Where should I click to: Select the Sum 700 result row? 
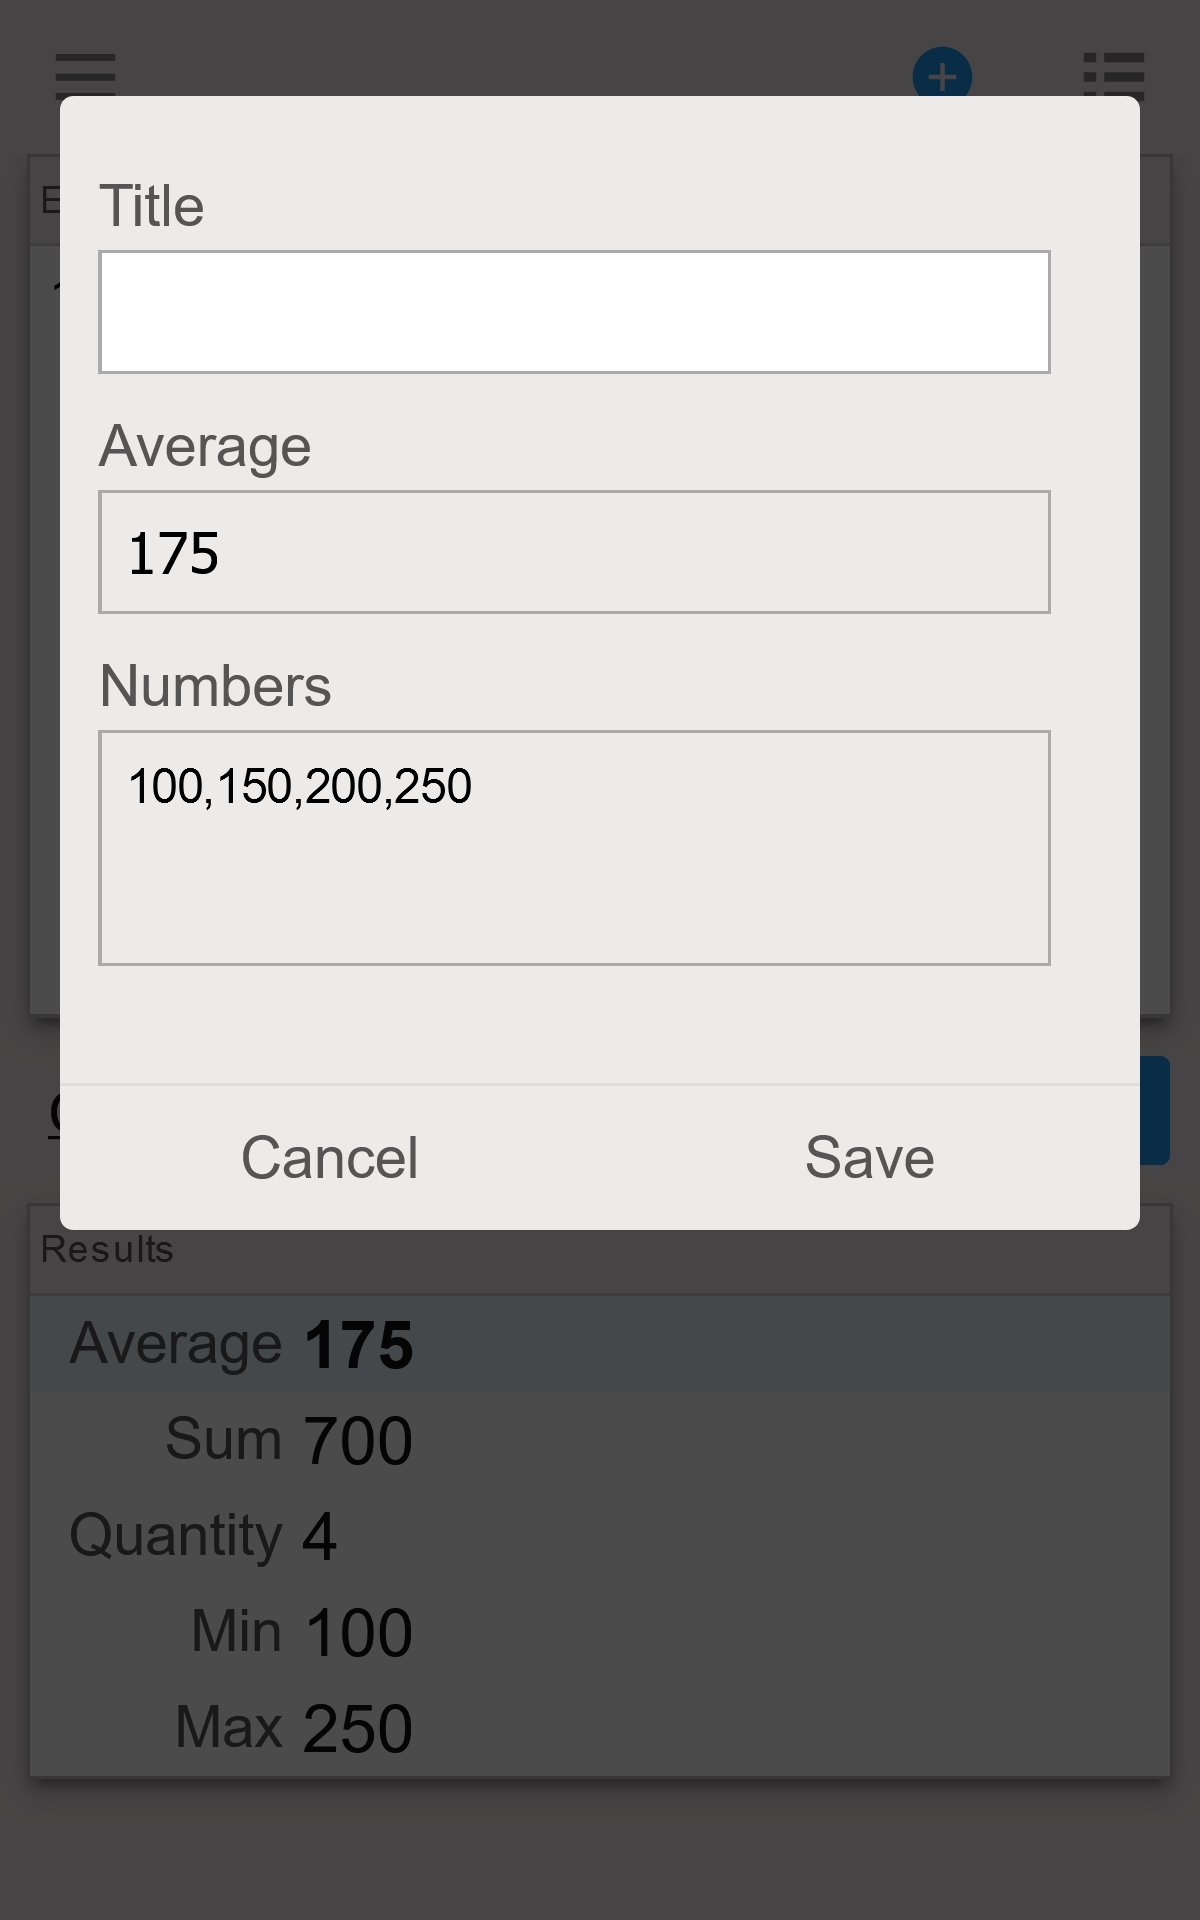pos(600,1440)
